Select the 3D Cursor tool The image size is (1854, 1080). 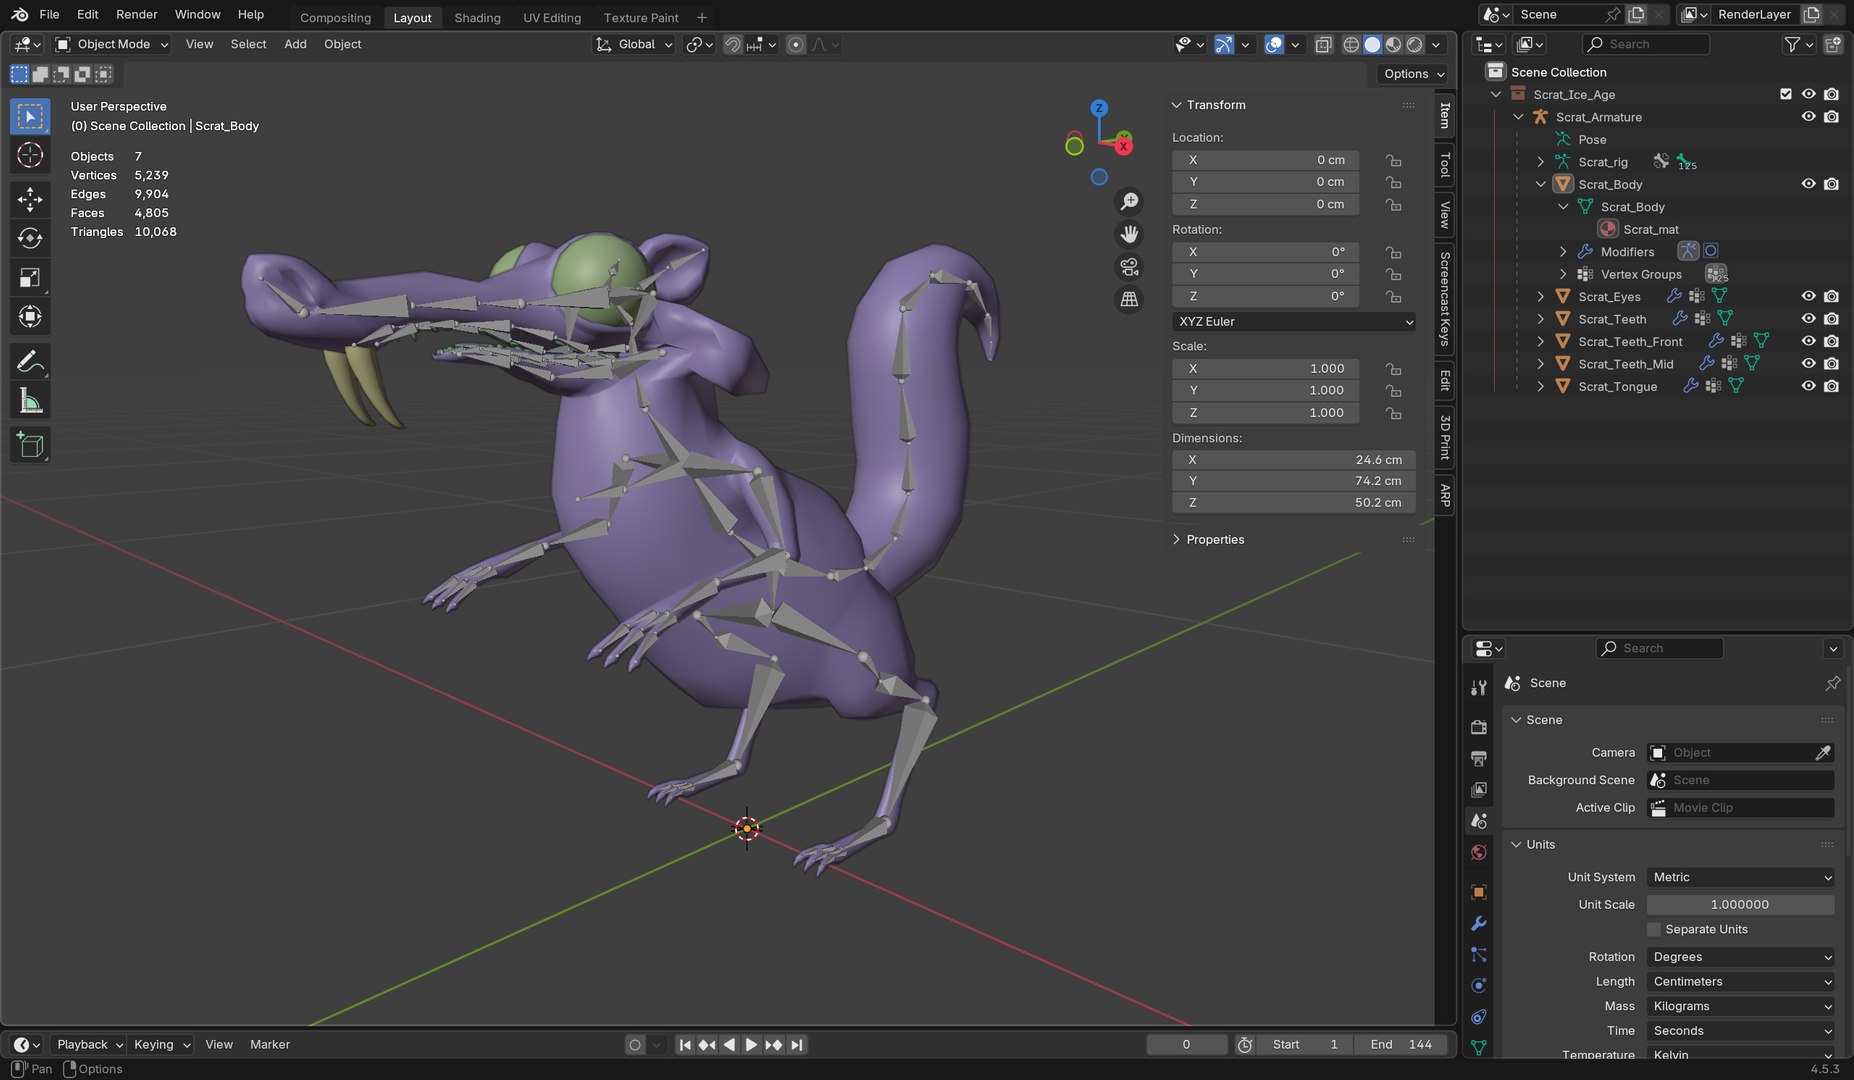coord(30,155)
